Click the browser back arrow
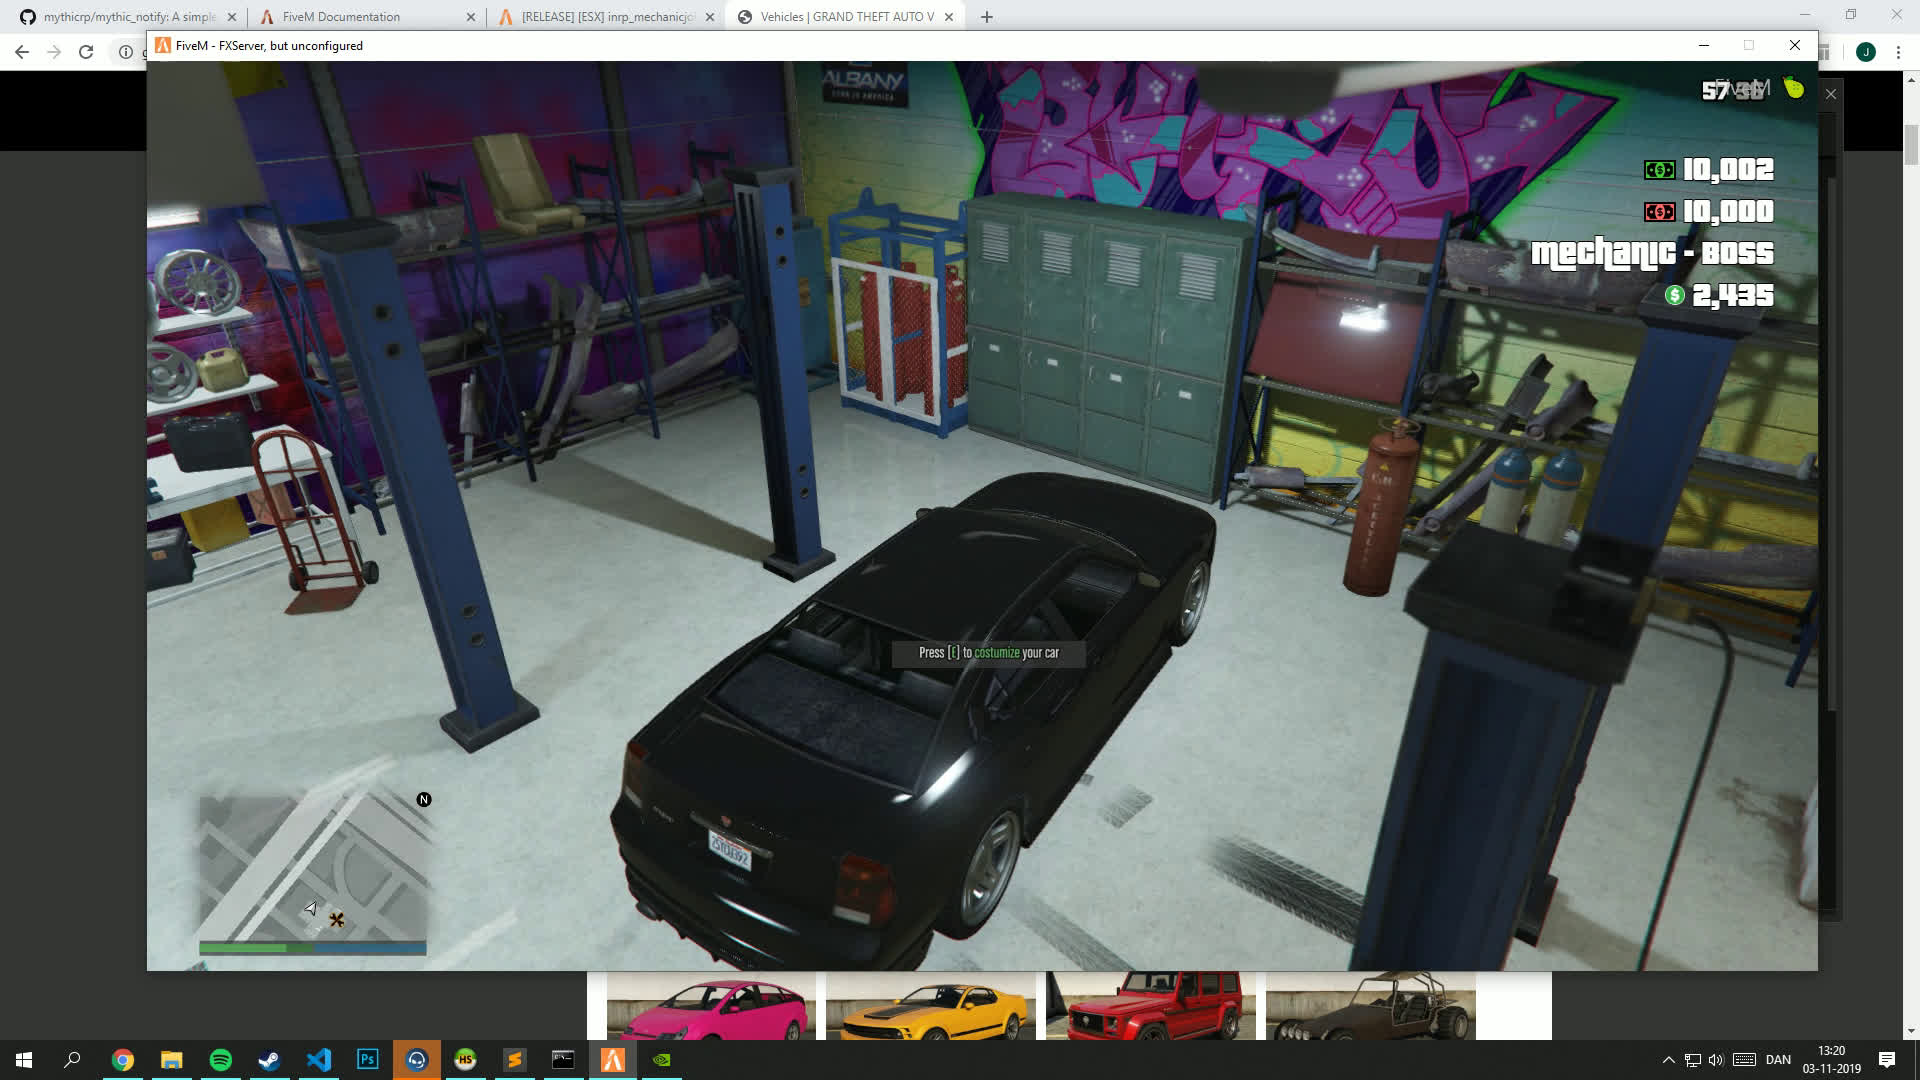Viewport: 1920px width, 1080px height. (22, 52)
